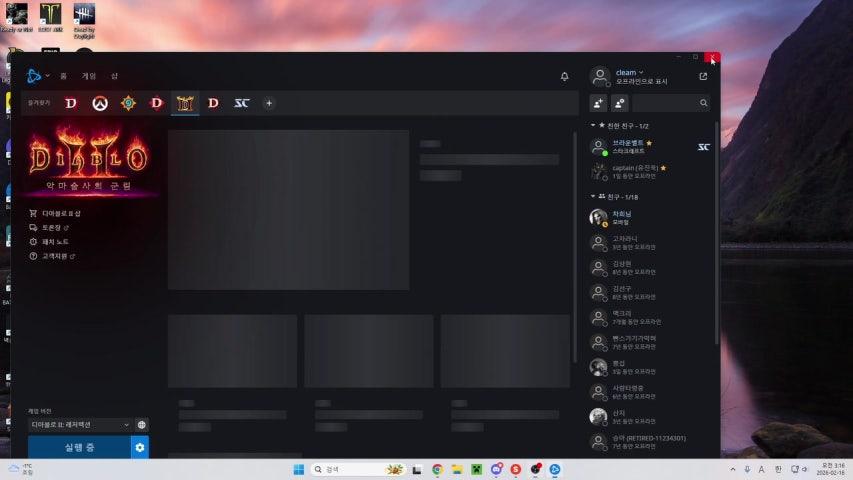Open the game version dropdown 디아블로 II: 레저렉션
This screenshot has width=853, height=480.
pyautogui.click(x=79, y=424)
